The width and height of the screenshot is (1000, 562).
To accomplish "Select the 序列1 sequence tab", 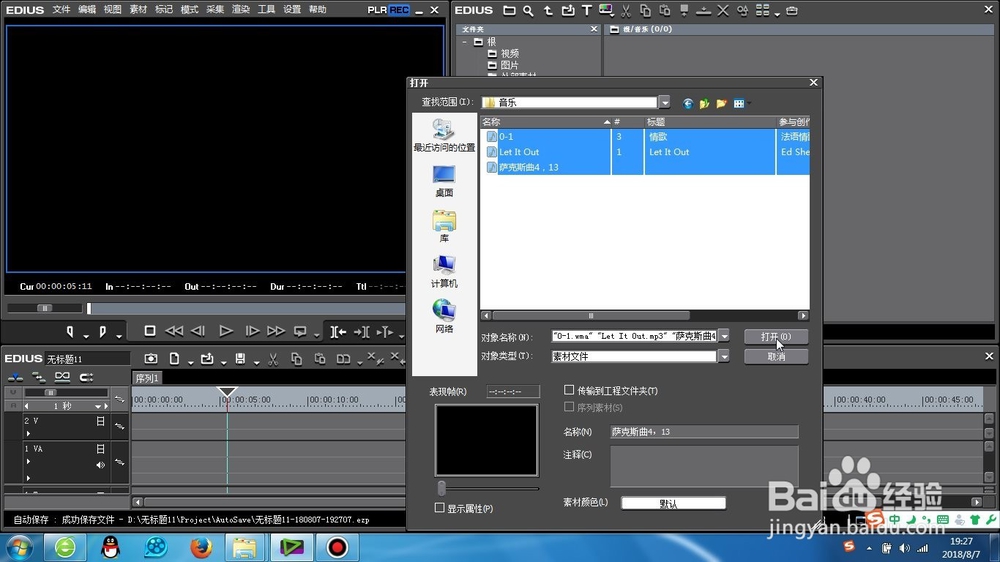I will coord(147,378).
